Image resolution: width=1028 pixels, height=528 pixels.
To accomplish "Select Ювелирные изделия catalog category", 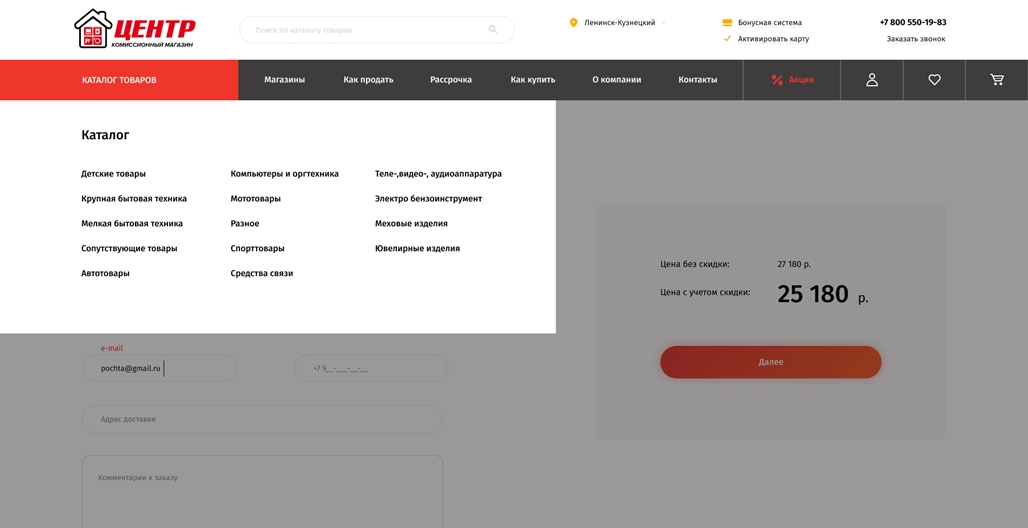I will [417, 248].
